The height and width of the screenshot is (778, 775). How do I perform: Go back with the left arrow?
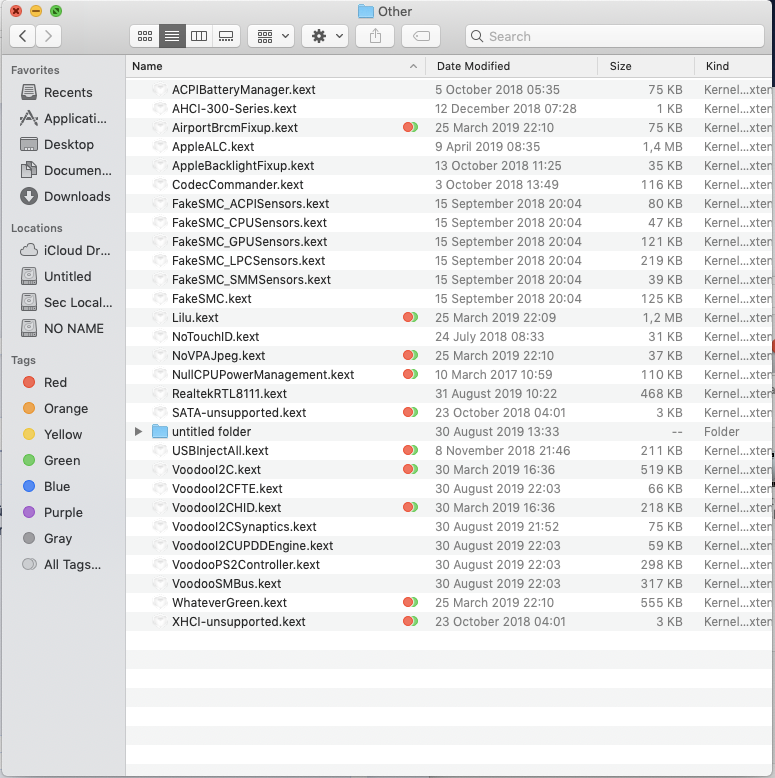point(23,36)
